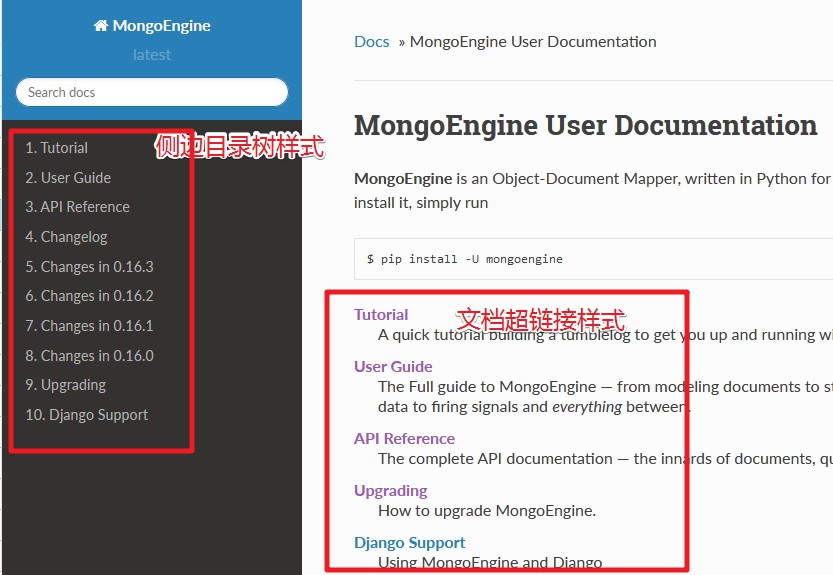Click the home icon beside MongoEngine

pos(101,26)
